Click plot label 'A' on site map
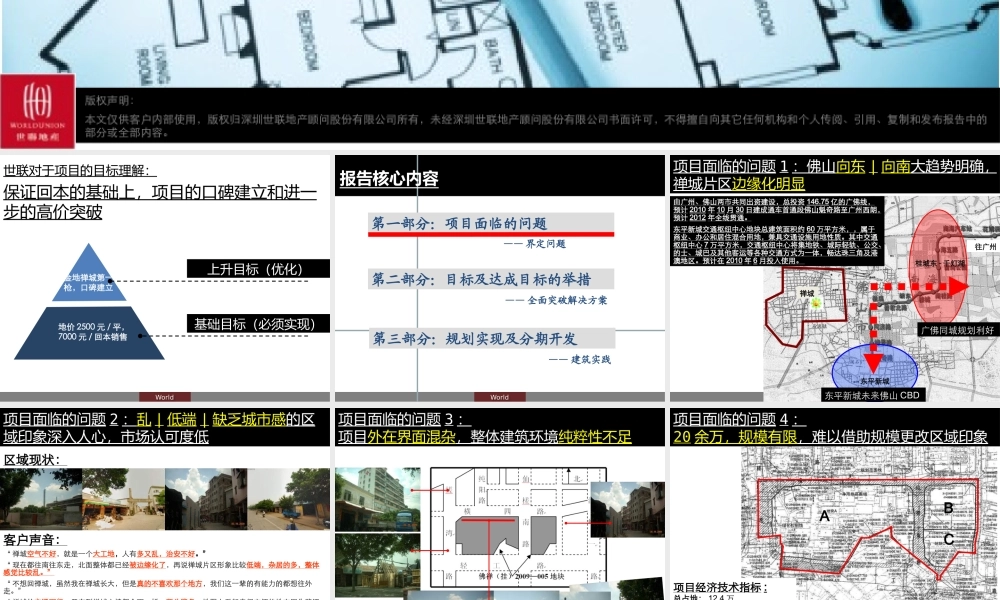The height and width of the screenshot is (600, 1000). point(824,516)
